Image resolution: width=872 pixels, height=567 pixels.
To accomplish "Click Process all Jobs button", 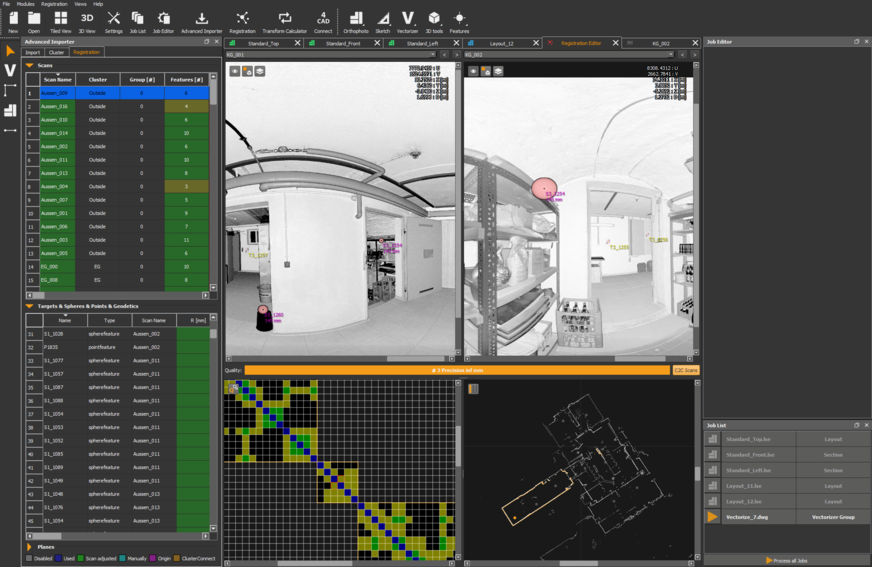I will click(786, 561).
